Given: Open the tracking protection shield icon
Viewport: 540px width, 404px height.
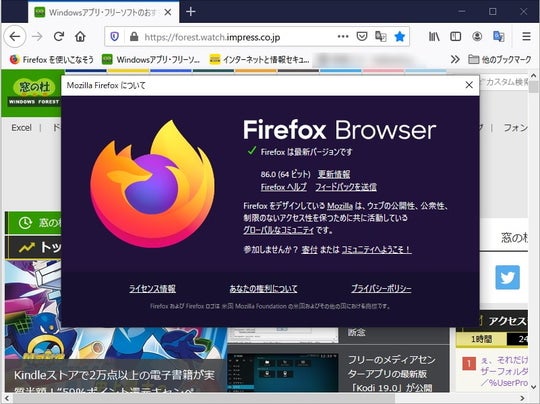Looking at the screenshot, I should pyautogui.click(x=114, y=37).
